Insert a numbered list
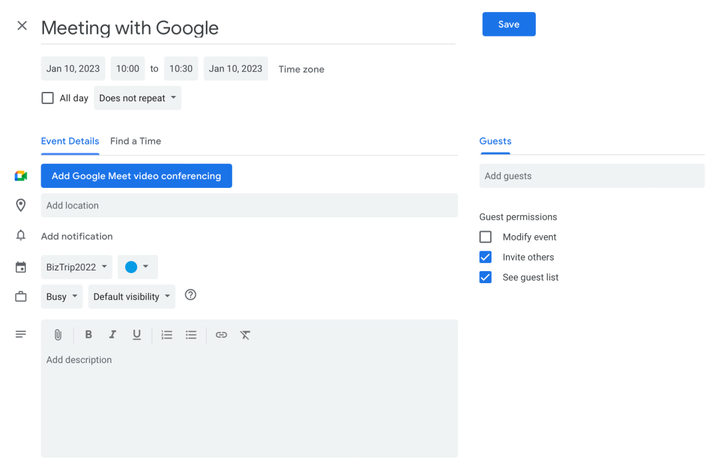This screenshot has height=465, width=720. pos(167,335)
